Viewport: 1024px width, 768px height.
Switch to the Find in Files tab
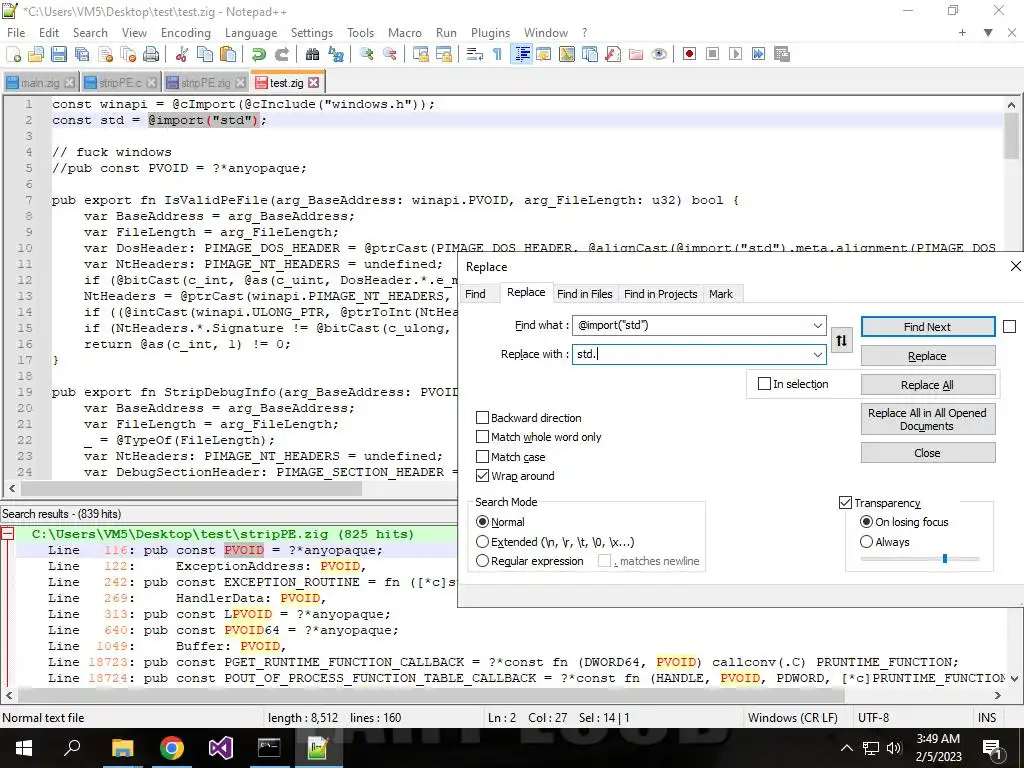click(x=584, y=294)
